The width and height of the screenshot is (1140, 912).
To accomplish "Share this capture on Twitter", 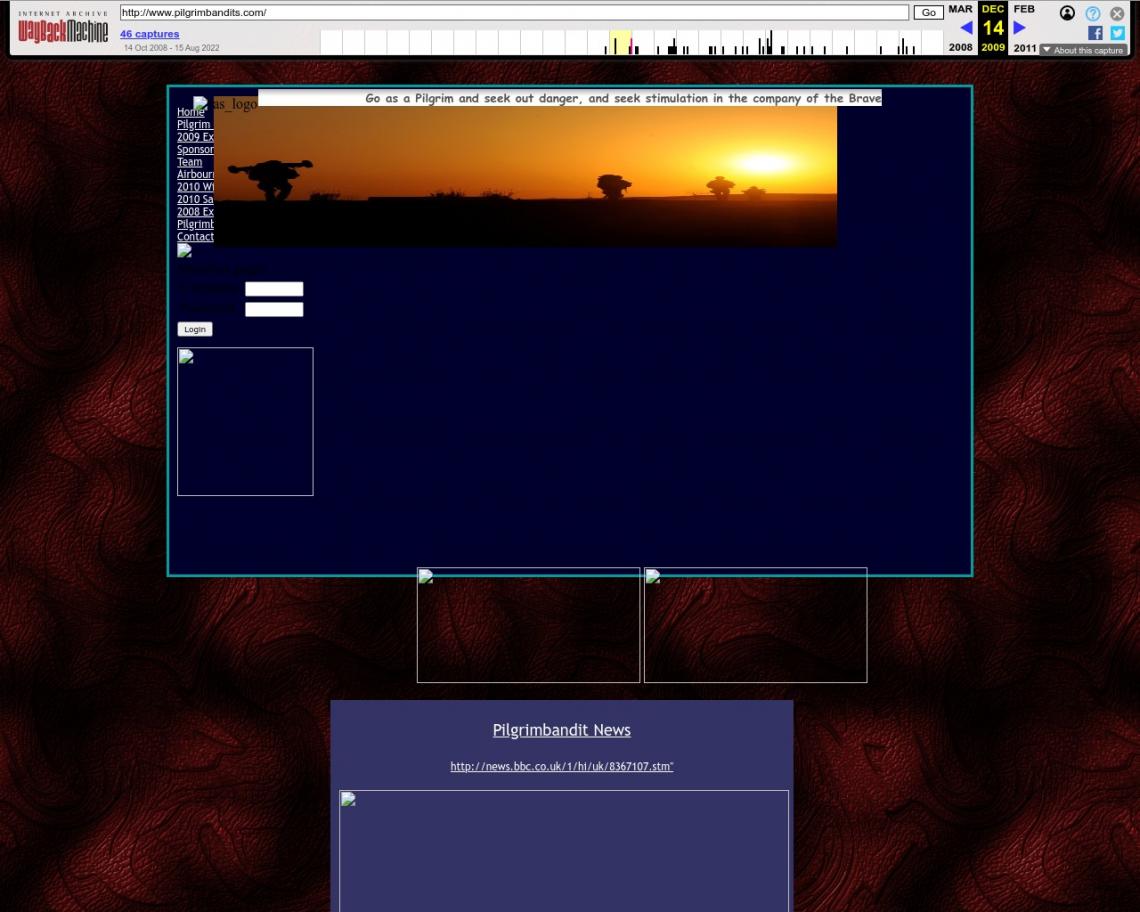I will pyautogui.click(x=1117, y=33).
